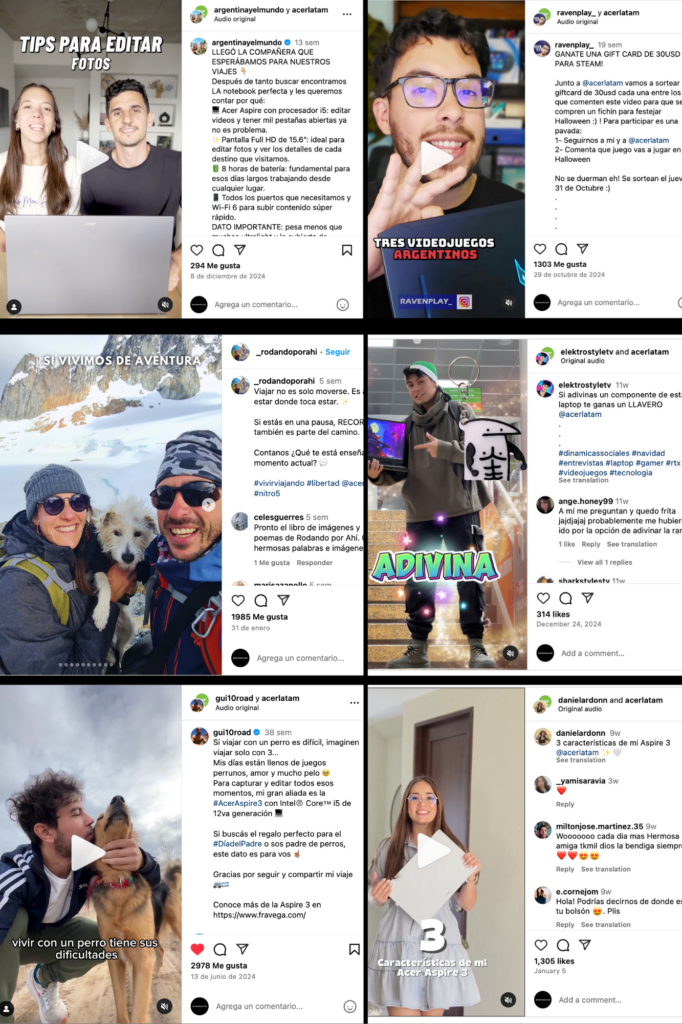Open emoji picker in gui10road comment box
The image size is (682, 1024).
[350, 1006]
